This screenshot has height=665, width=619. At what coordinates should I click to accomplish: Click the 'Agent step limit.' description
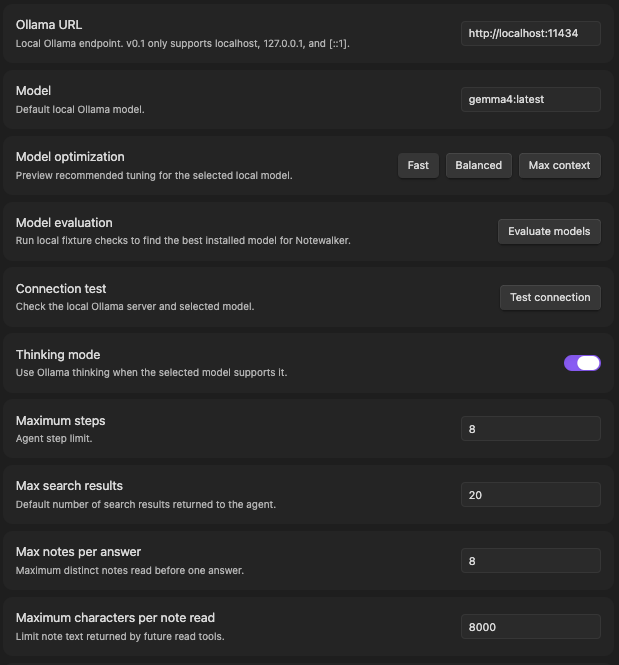54,439
